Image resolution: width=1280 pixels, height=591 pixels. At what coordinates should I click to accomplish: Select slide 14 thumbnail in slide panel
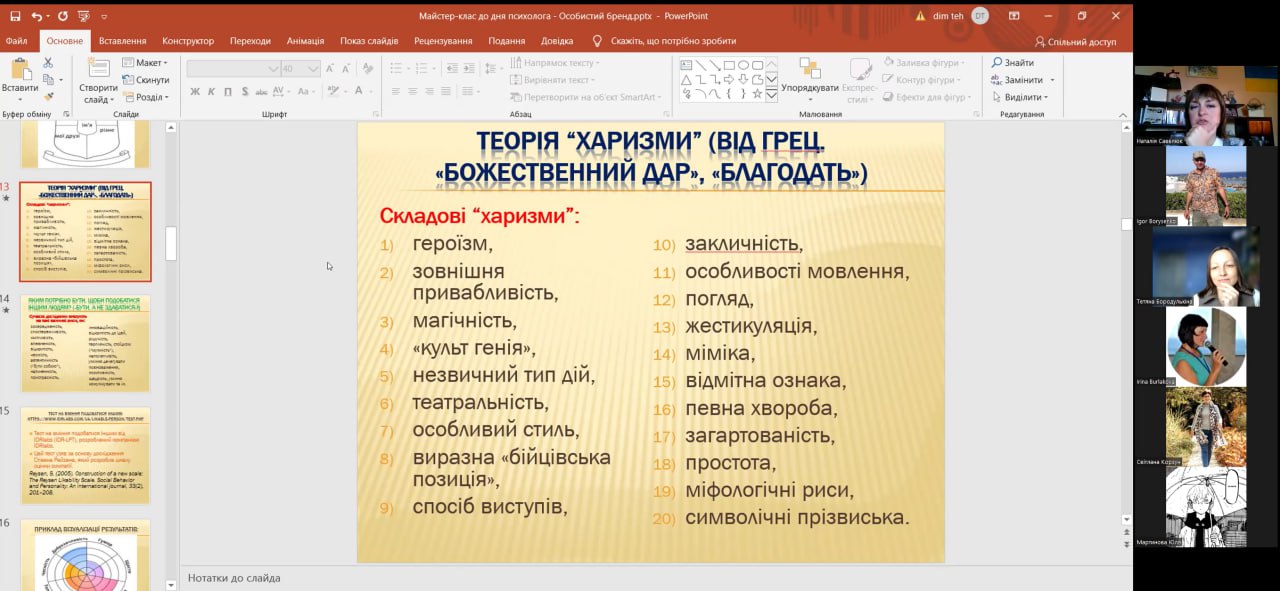(x=85, y=343)
